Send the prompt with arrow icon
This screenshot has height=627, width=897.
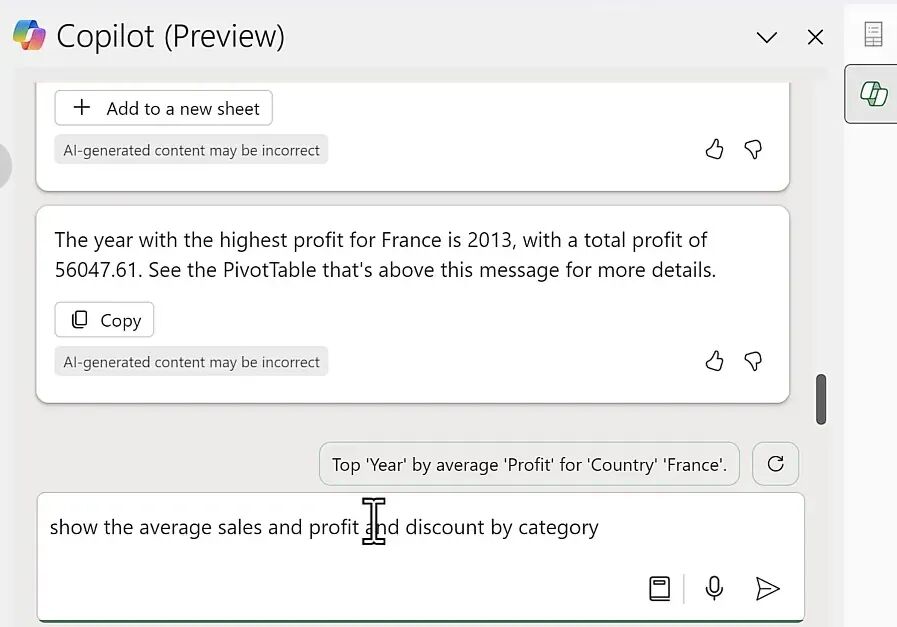pyautogui.click(x=767, y=589)
